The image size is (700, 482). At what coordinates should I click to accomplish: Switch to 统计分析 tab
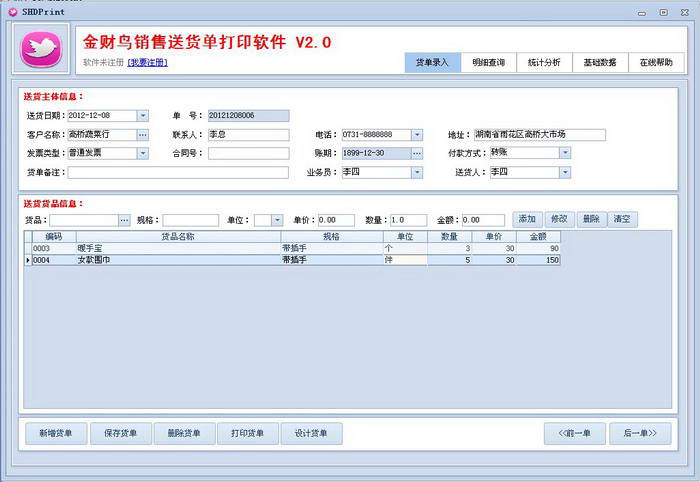[544, 62]
